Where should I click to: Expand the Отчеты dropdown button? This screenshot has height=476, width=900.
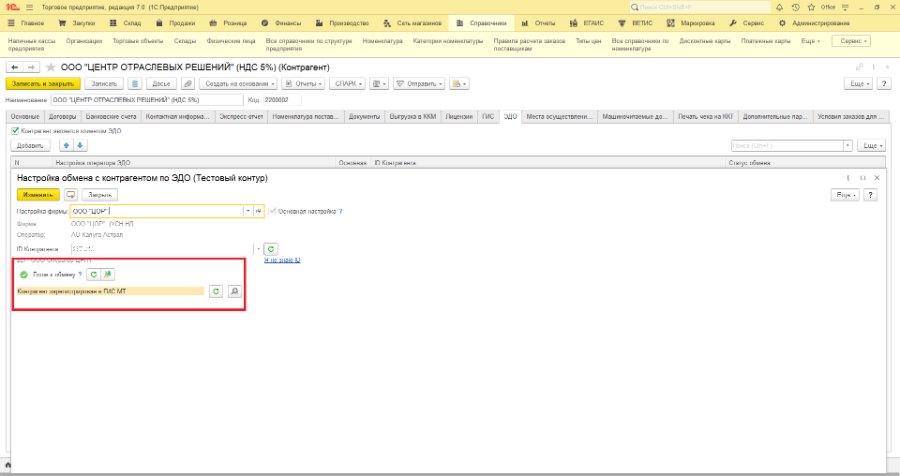(303, 84)
